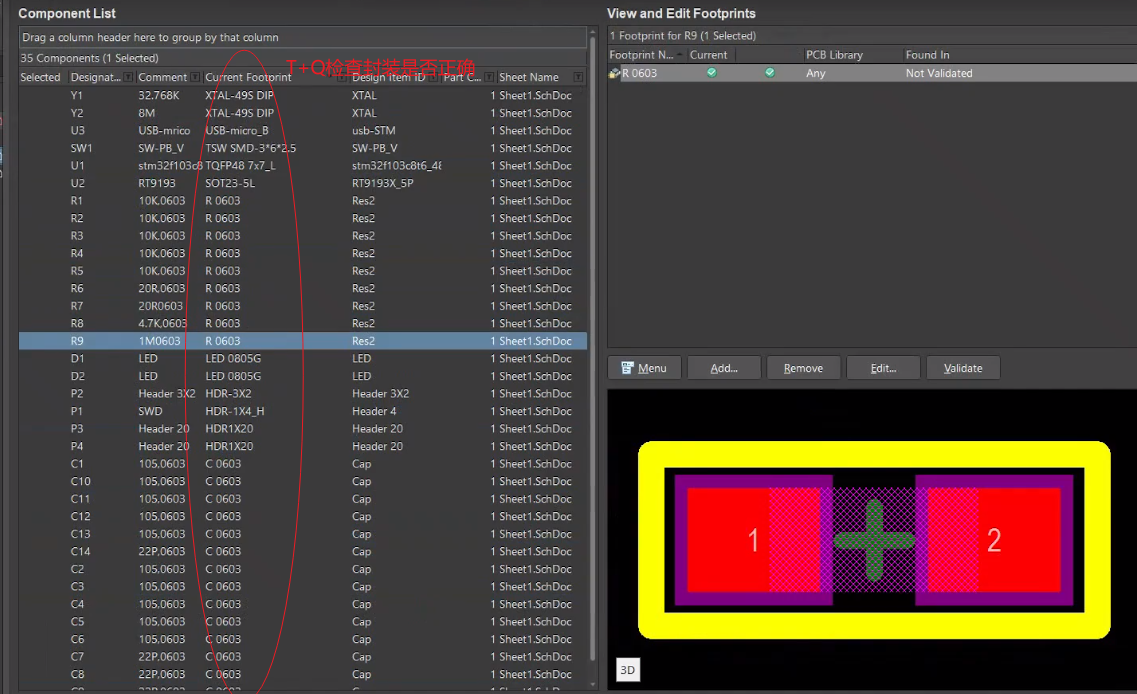
Task: Click the 'Not Validated' cell for R 0603
Action: pos(938,73)
